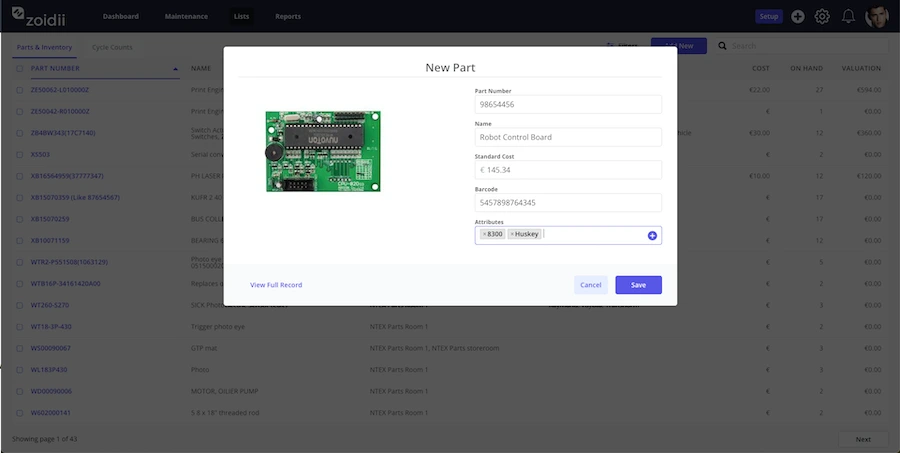Screen dimensions: 900x453
Task: Open the Lists menu
Action: click(242, 17)
